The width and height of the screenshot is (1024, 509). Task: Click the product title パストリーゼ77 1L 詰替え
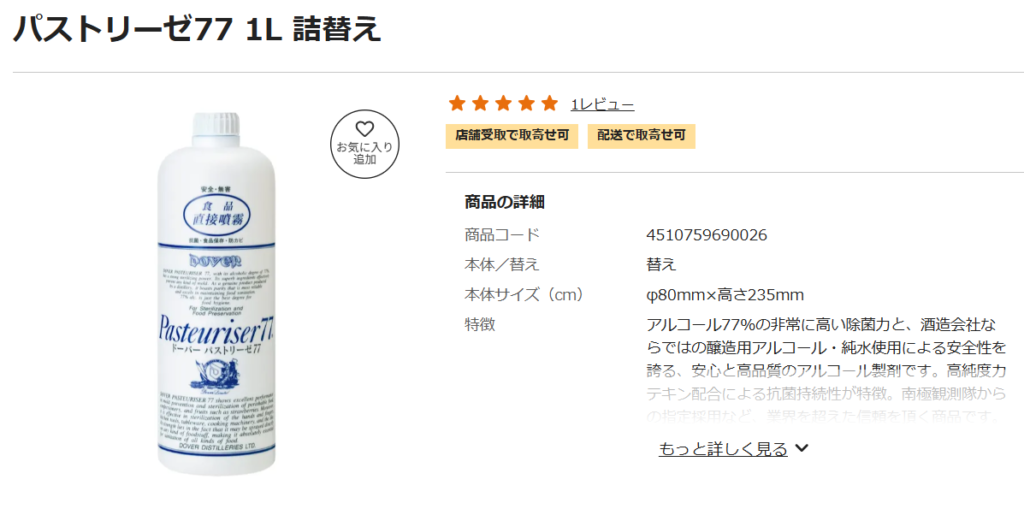(197, 29)
